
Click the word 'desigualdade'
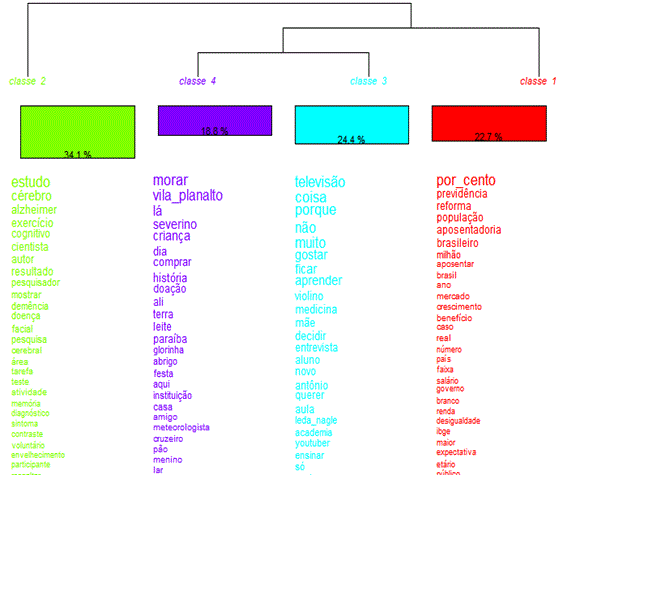458,421
